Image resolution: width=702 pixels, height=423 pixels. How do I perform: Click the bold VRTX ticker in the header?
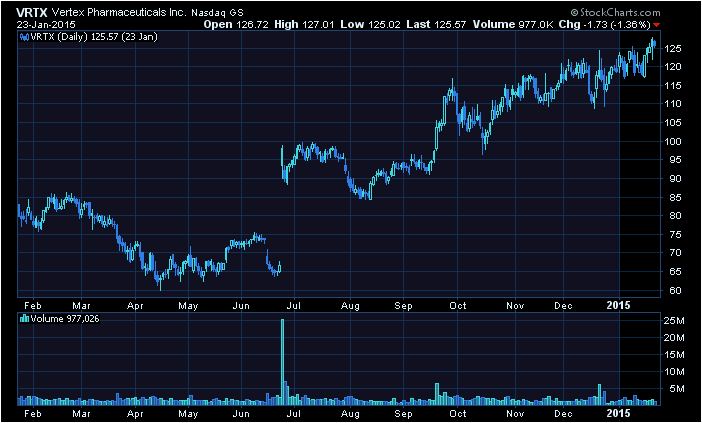(32, 12)
